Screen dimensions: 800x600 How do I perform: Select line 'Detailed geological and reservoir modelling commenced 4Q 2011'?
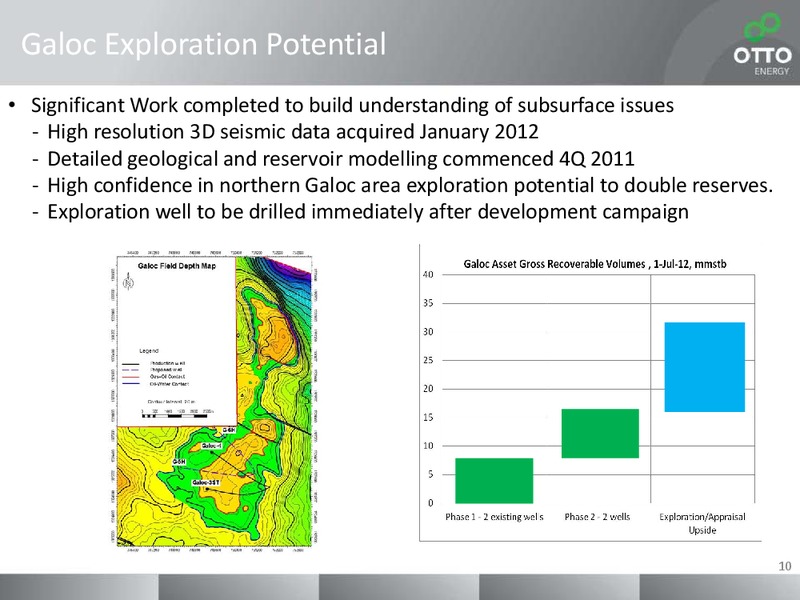click(341, 159)
